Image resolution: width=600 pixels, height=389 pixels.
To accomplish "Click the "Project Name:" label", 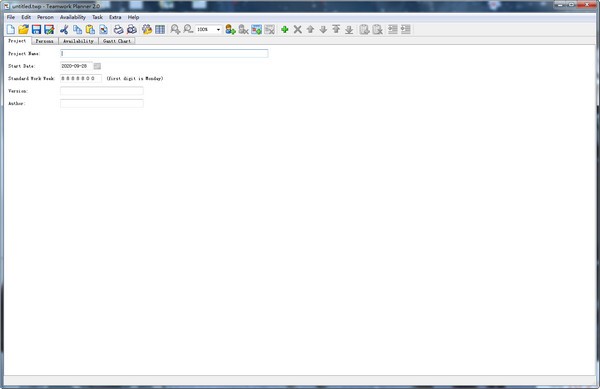I will click(x=24, y=54).
